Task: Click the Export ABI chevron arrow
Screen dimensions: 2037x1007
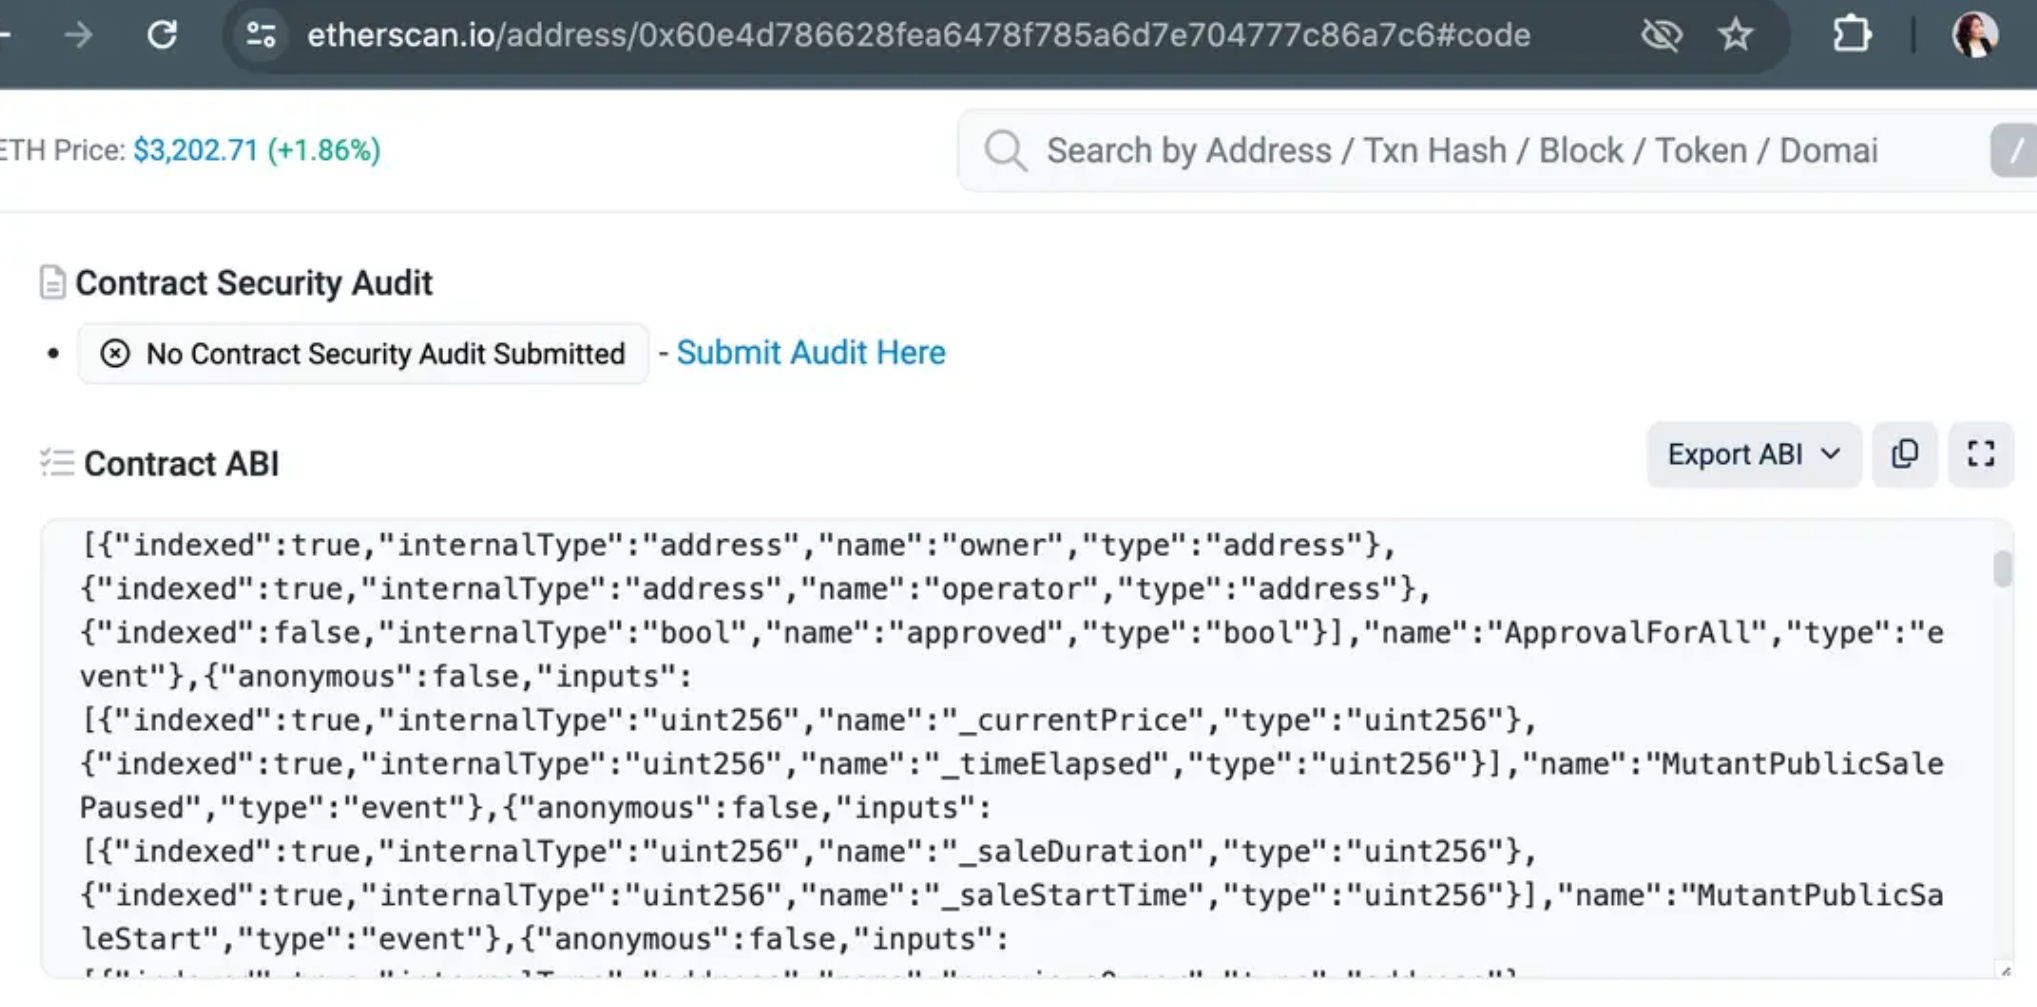Action: coord(1830,454)
